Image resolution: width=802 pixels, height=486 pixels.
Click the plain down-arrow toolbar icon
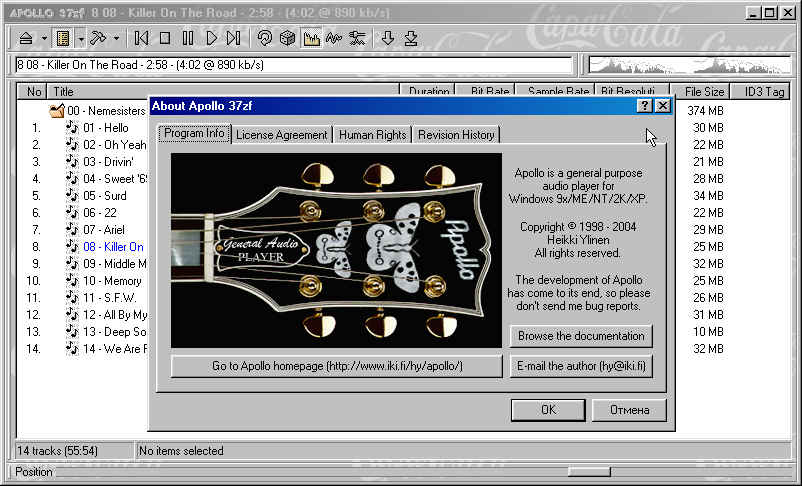tap(388, 38)
